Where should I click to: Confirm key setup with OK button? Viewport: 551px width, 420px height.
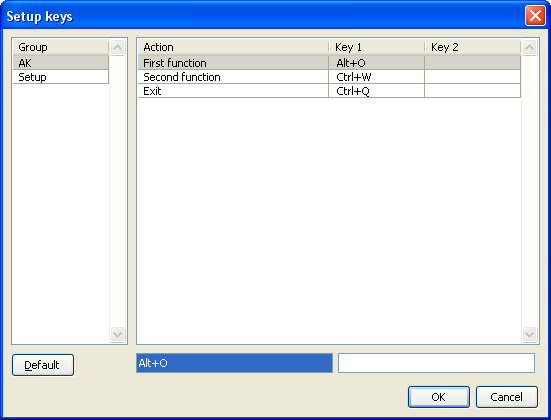point(439,397)
